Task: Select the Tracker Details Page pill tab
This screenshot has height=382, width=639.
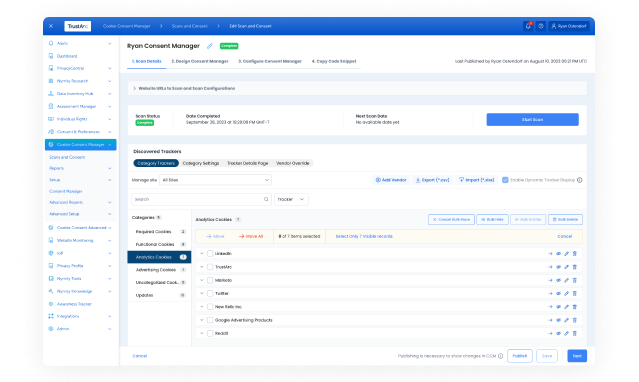Action: click(x=247, y=163)
